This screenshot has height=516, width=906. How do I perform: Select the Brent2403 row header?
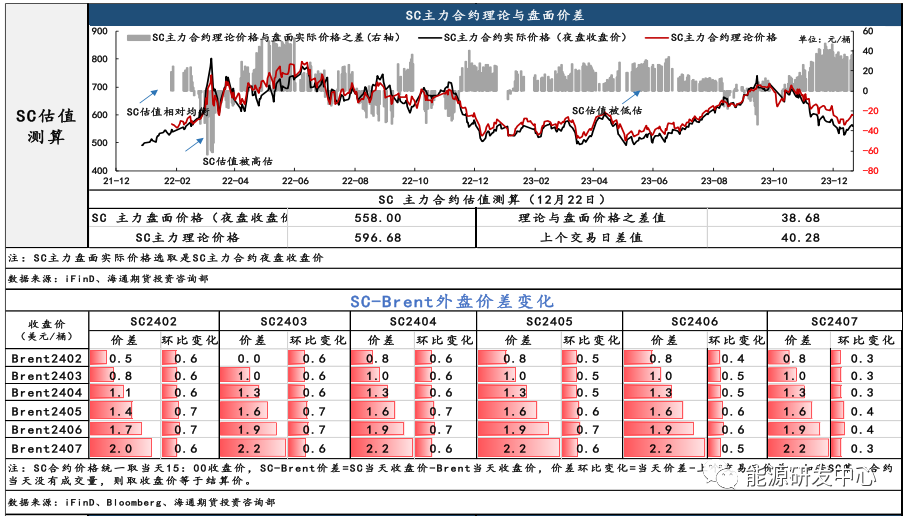click(47, 376)
